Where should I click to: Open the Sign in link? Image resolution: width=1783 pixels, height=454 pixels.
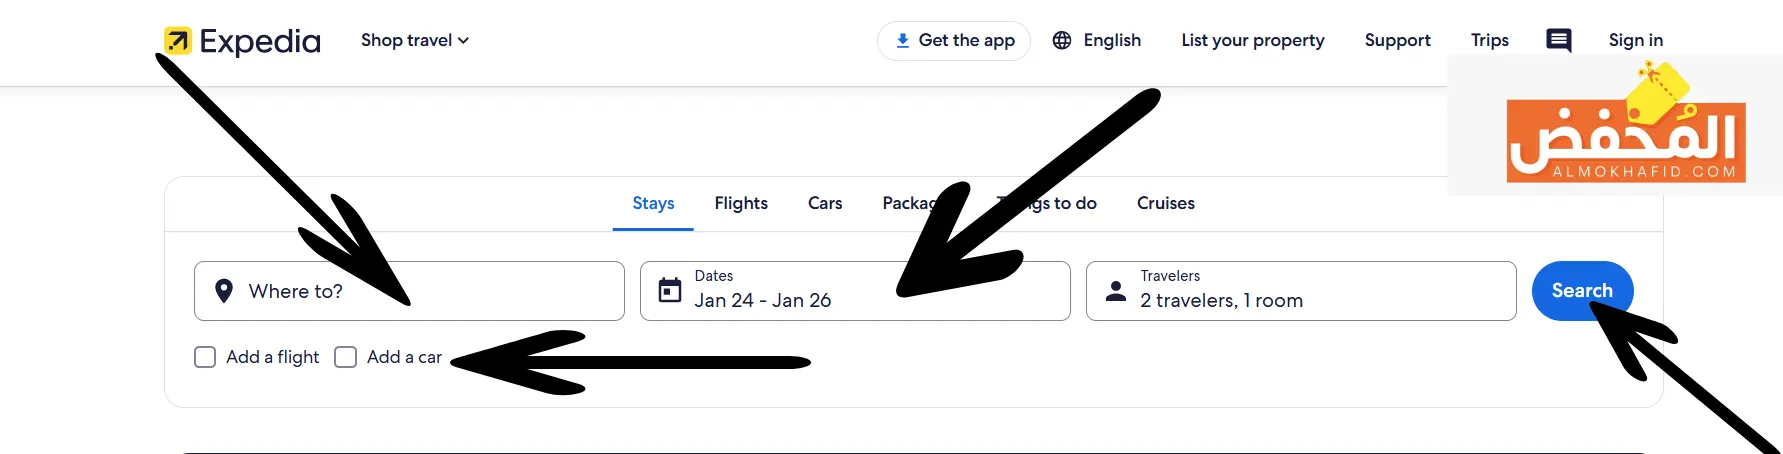point(1636,40)
